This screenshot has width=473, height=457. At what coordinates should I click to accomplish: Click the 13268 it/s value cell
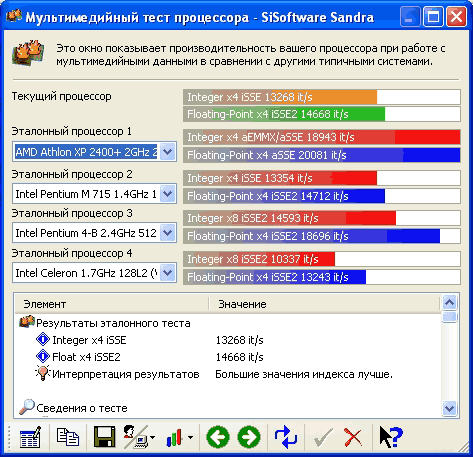coord(240,340)
